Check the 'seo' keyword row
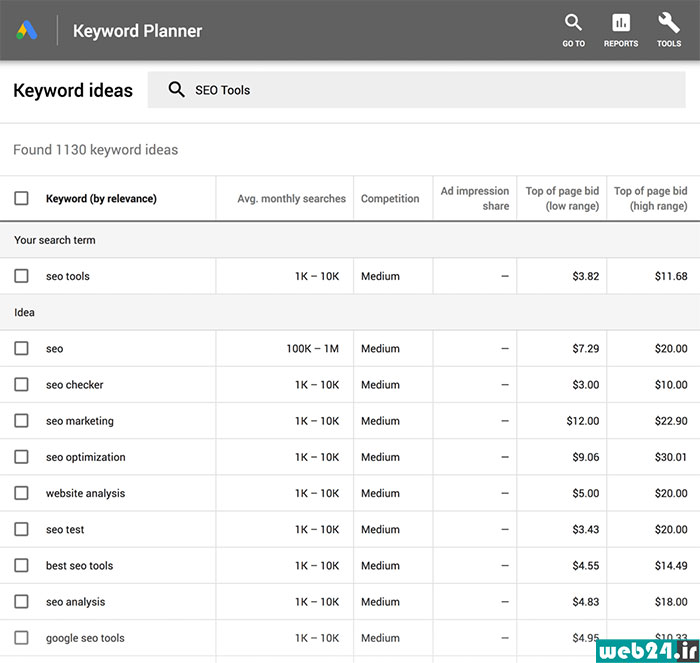 21,348
